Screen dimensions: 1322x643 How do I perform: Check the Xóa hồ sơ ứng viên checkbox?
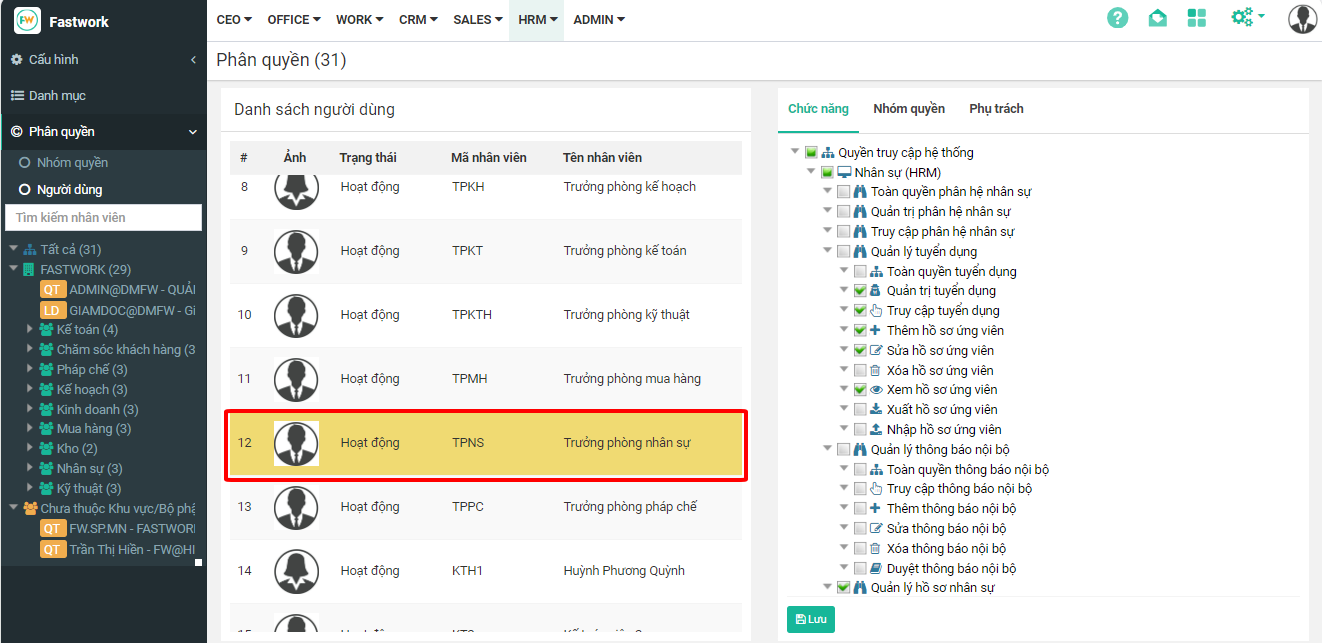(860, 370)
